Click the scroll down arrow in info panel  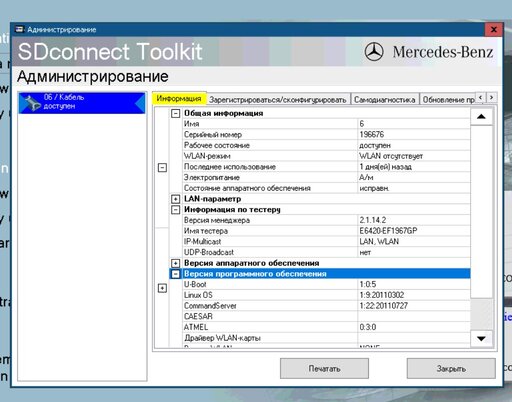point(481,339)
